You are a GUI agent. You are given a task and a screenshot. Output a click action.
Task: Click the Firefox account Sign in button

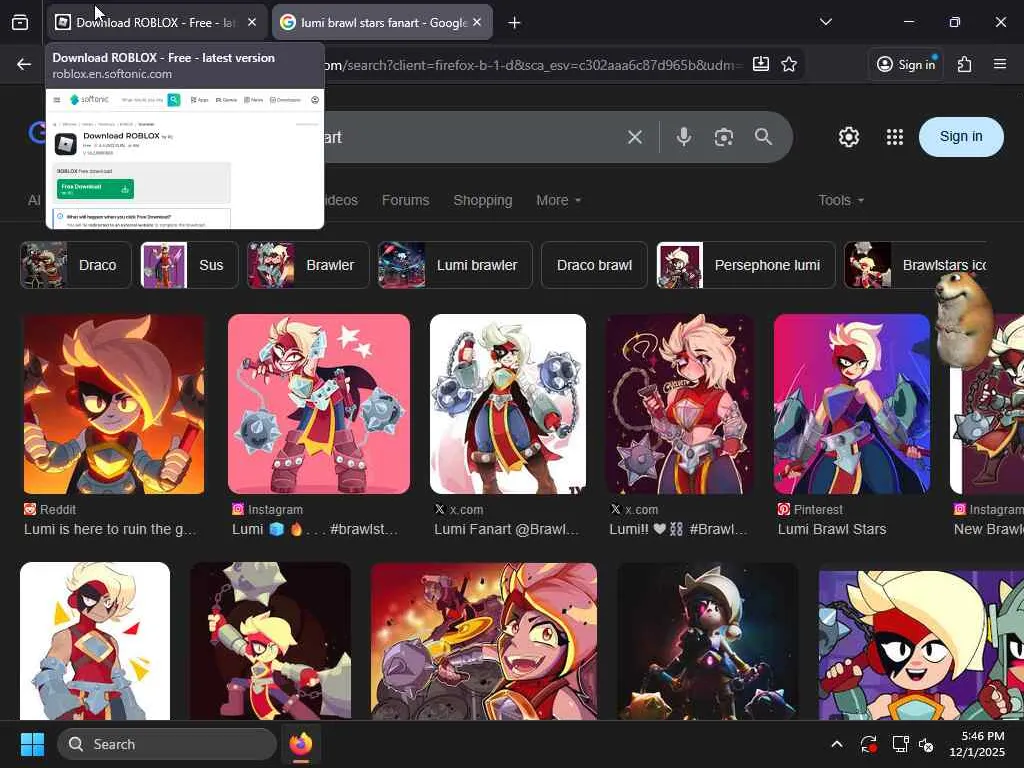[906, 64]
